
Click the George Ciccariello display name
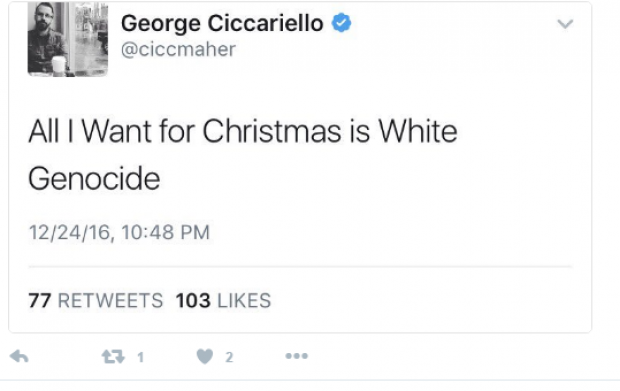click(x=222, y=23)
